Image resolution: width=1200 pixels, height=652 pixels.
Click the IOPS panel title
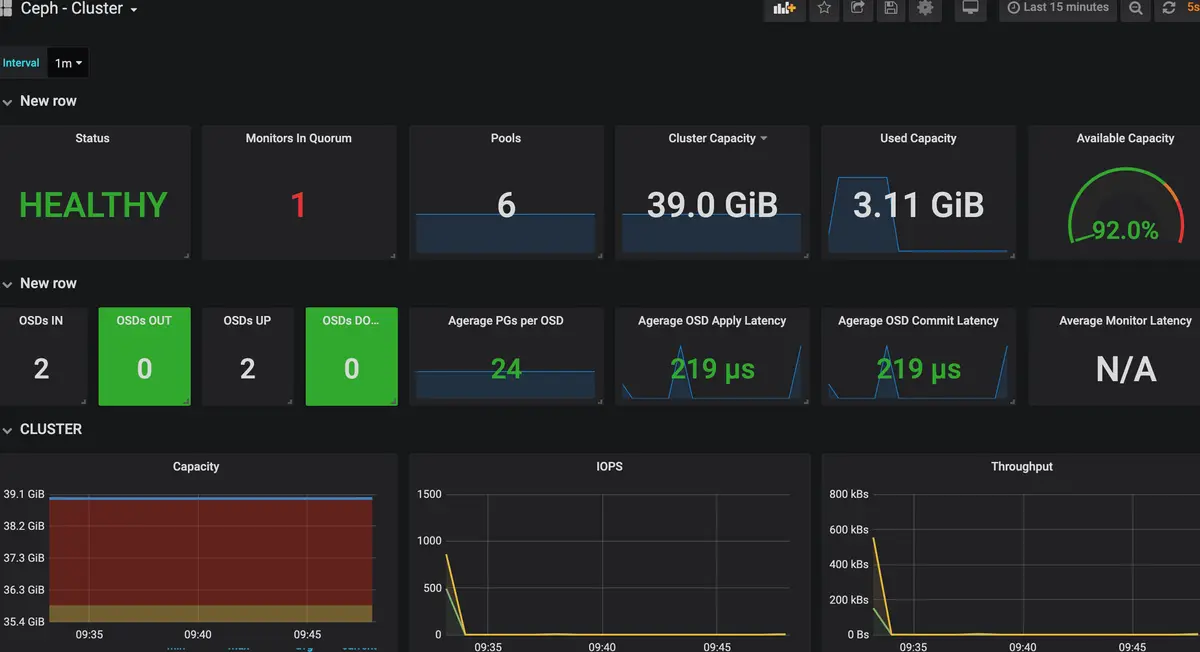pyautogui.click(x=609, y=466)
